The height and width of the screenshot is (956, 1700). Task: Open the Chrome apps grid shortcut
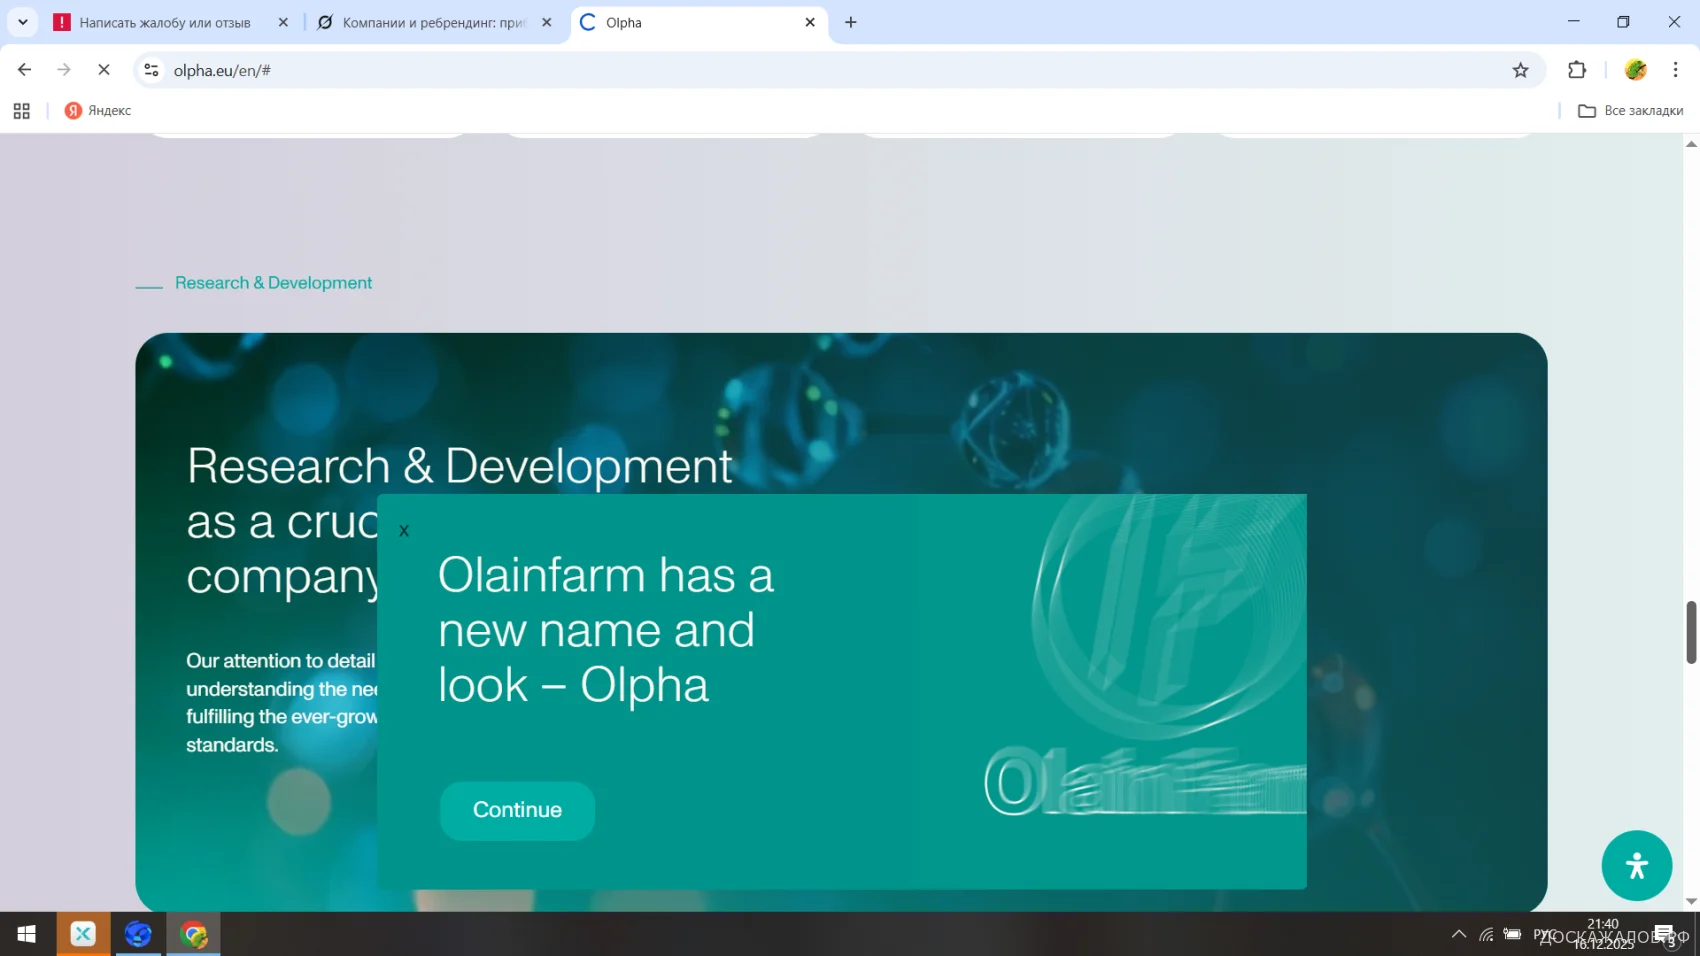pos(22,111)
